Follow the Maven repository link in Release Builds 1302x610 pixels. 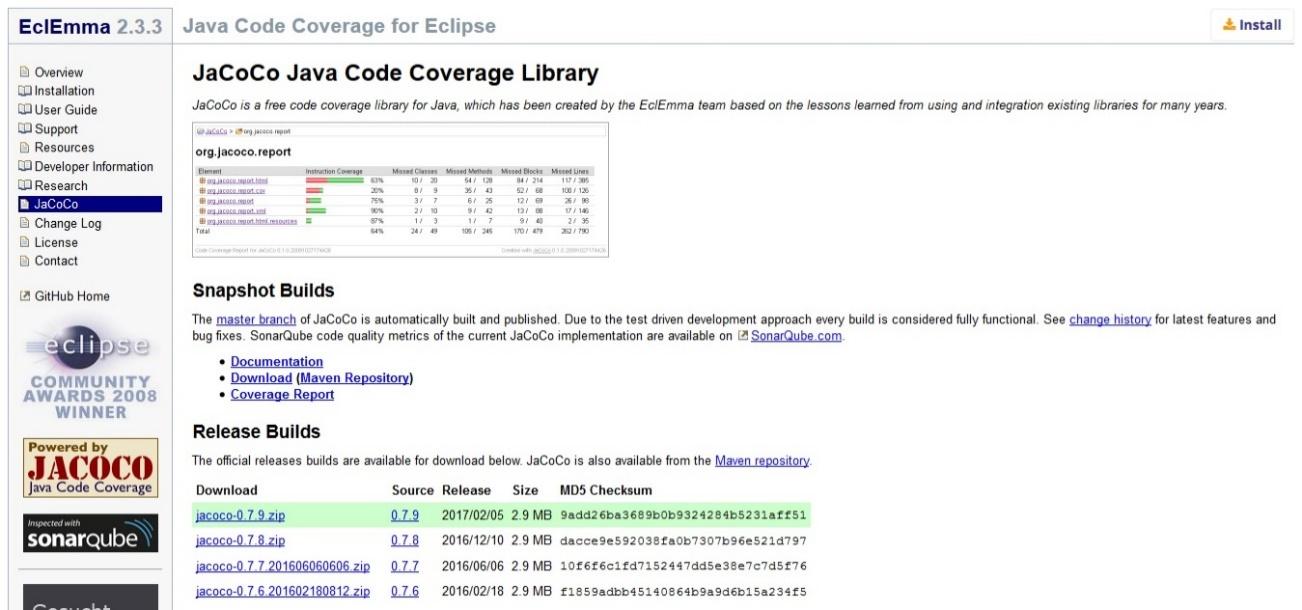(762, 461)
